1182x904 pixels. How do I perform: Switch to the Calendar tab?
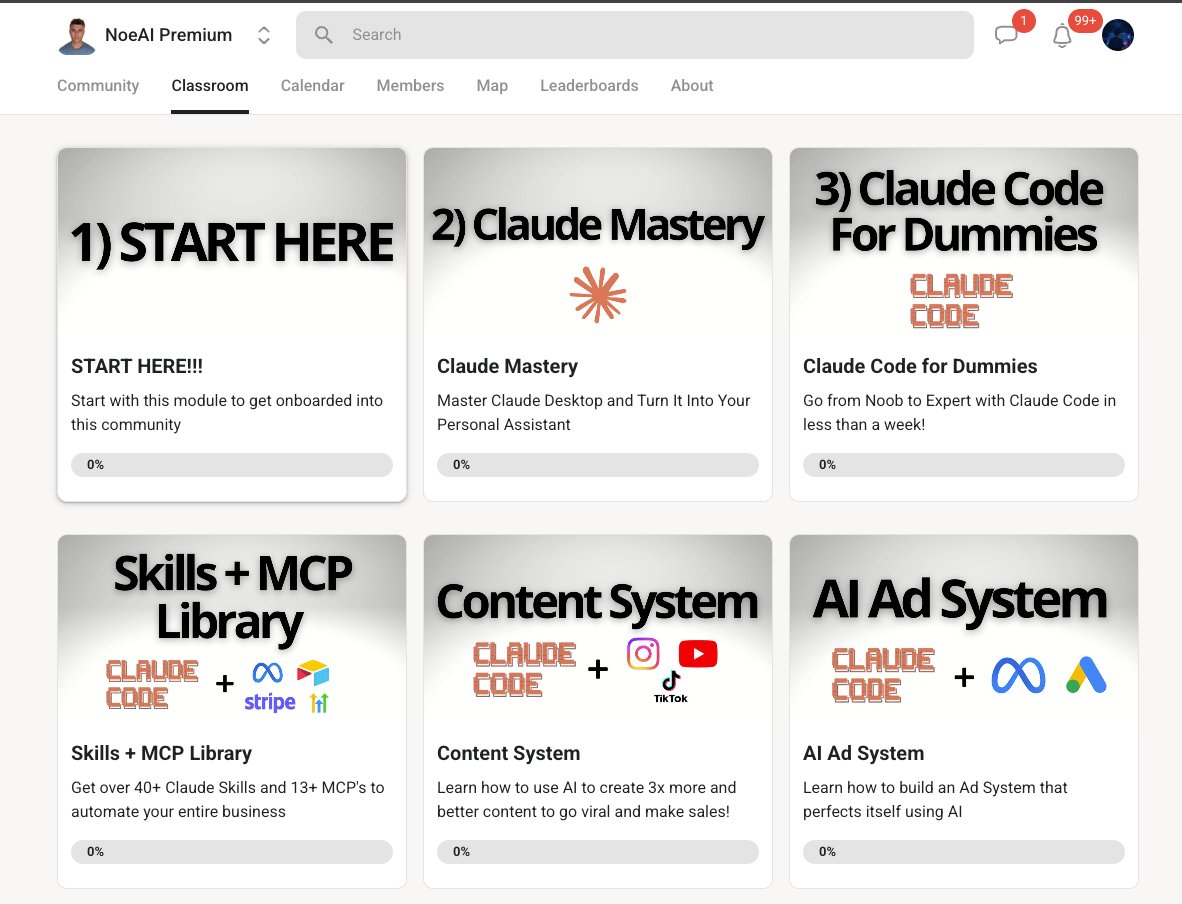(x=312, y=86)
